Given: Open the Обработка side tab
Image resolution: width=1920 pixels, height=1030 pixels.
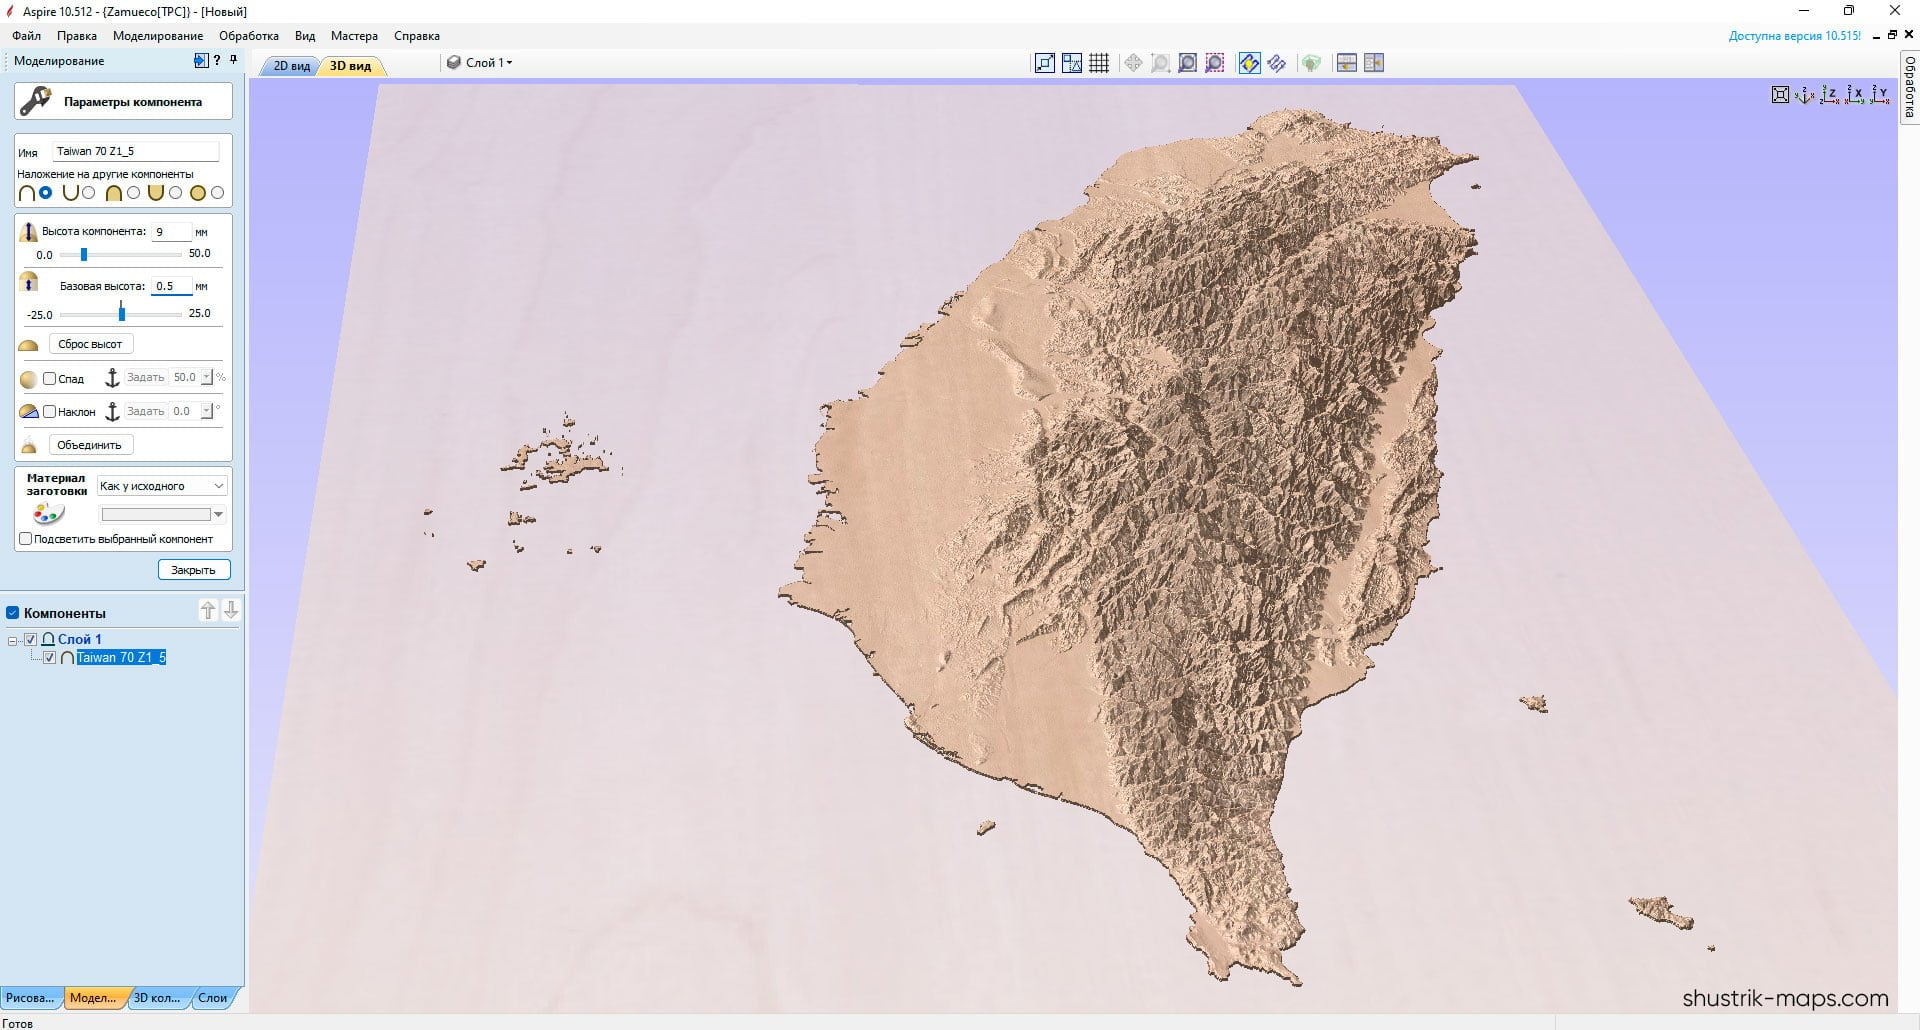Looking at the screenshot, I should 1909,86.
